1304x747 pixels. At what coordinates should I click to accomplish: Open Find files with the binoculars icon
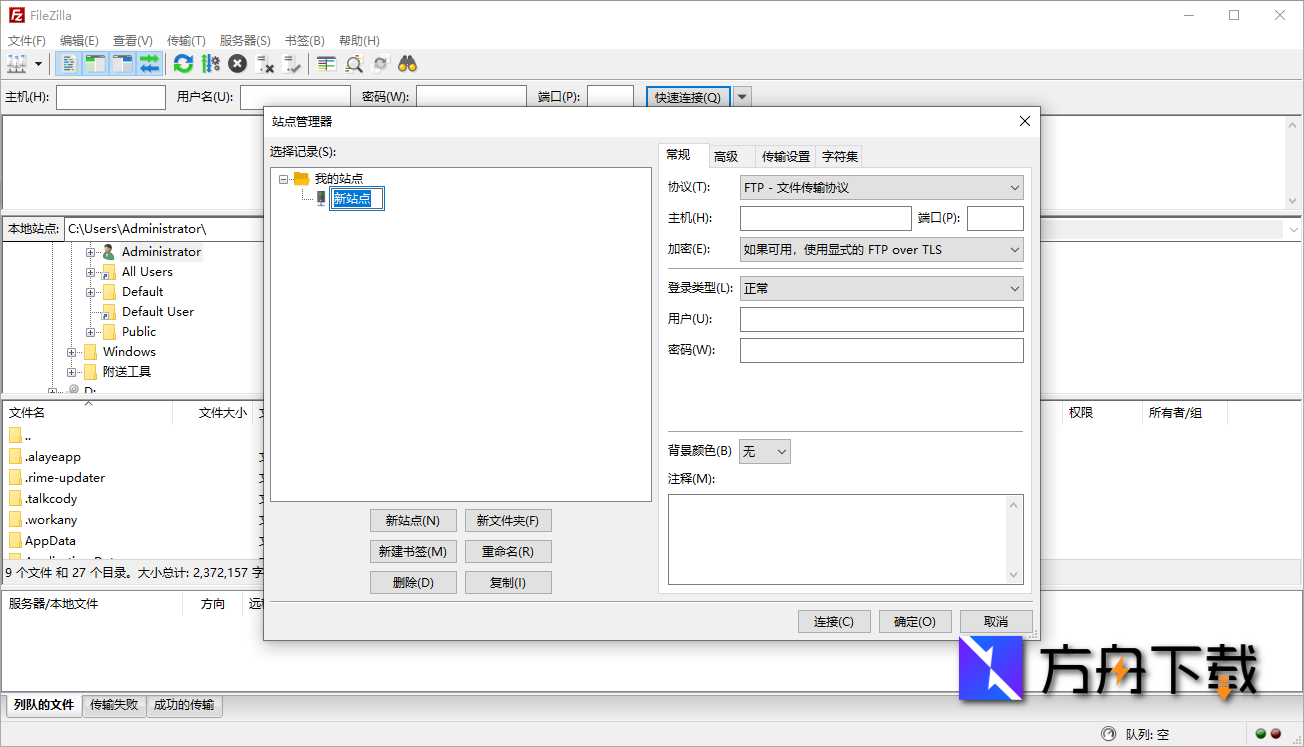(408, 63)
